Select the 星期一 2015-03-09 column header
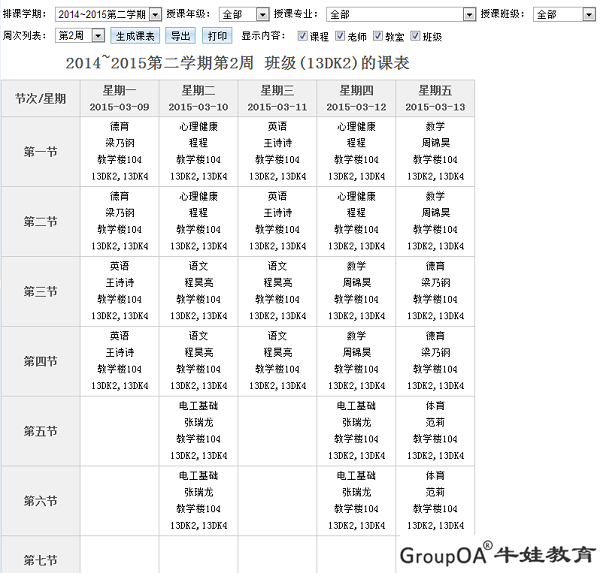Viewport: 600px width, 573px height. pyautogui.click(x=119, y=98)
